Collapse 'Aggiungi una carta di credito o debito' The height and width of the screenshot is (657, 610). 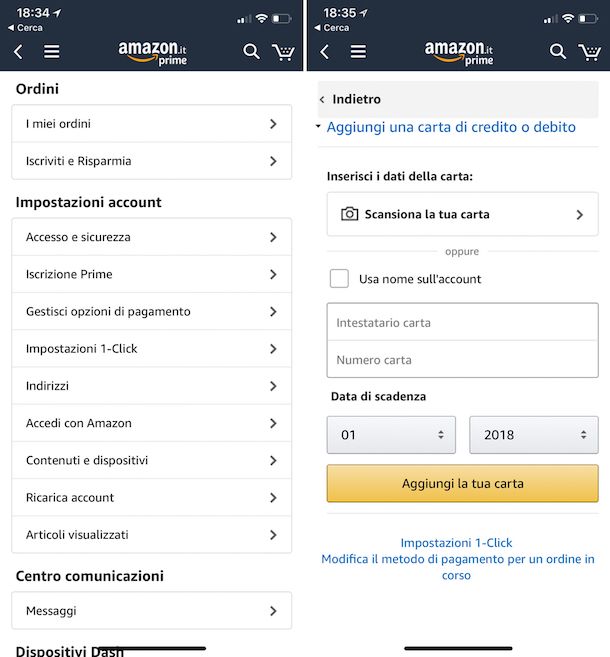450,127
